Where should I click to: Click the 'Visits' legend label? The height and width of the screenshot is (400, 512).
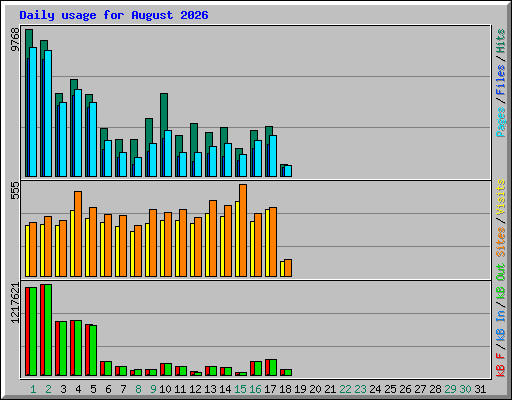500,198
